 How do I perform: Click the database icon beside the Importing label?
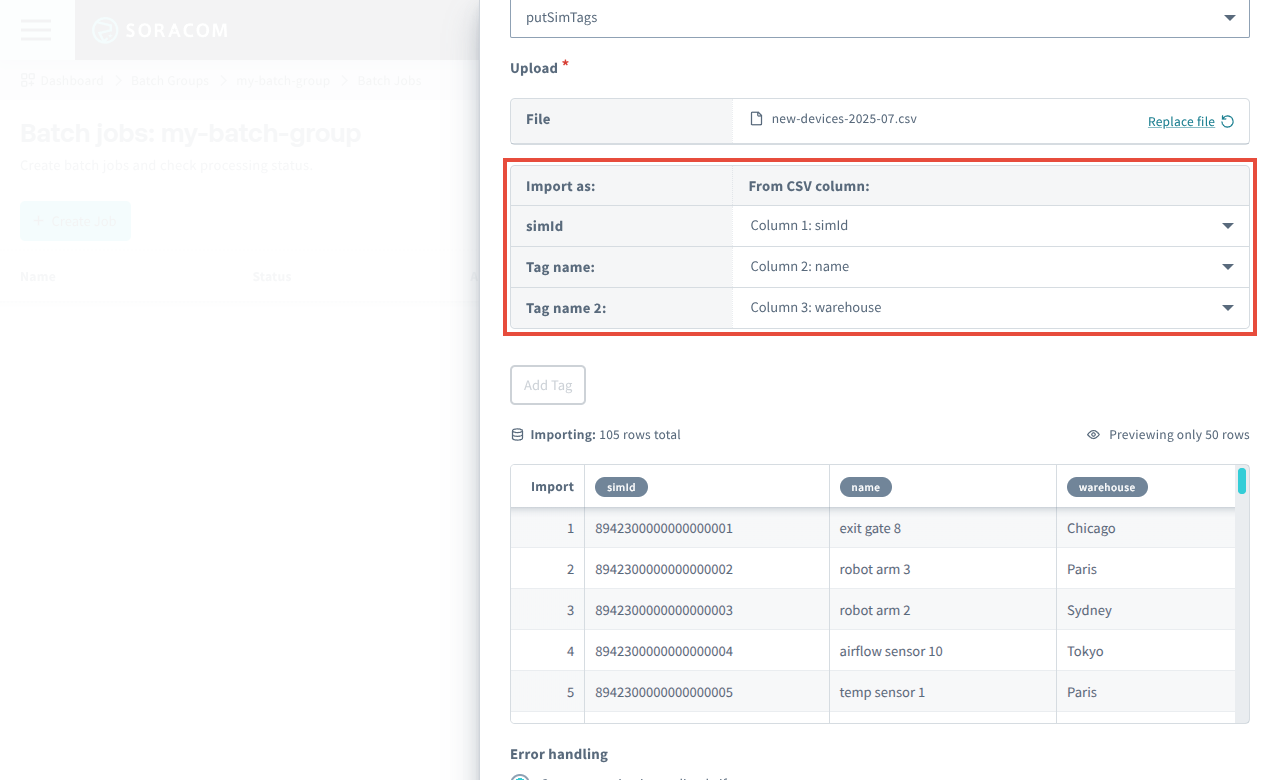(x=516, y=434)
